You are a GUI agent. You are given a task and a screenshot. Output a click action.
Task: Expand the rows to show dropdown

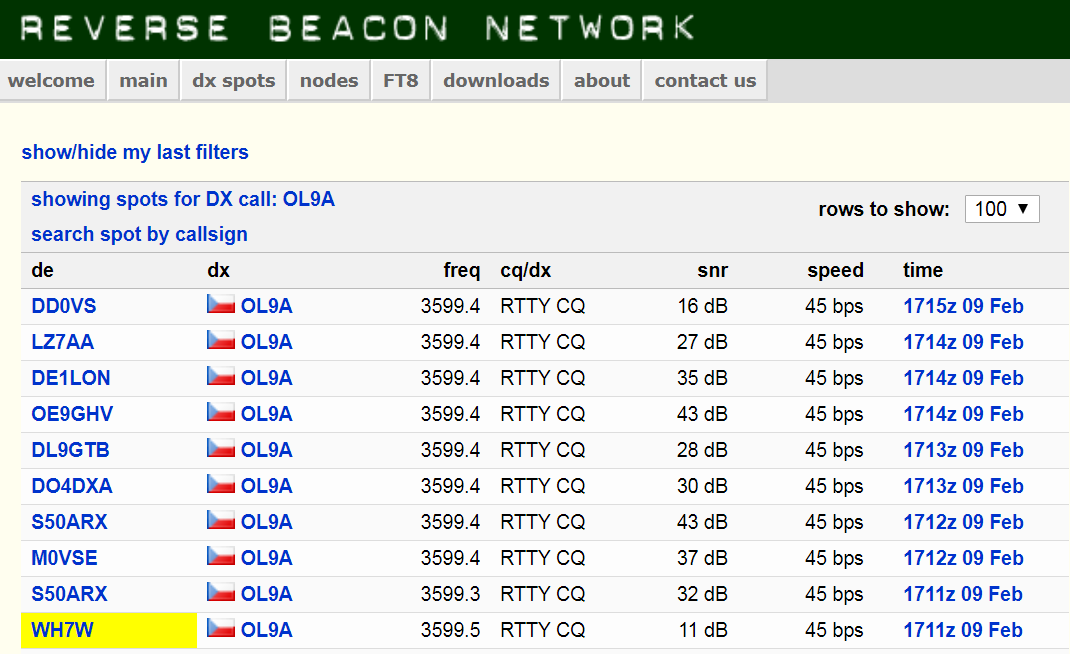tap(1002, 209)
